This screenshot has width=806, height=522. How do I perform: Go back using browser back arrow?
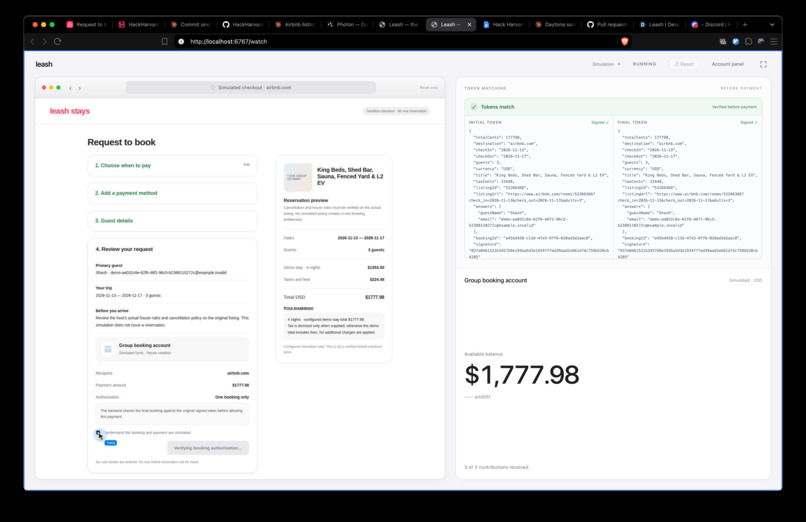(33, 42)
